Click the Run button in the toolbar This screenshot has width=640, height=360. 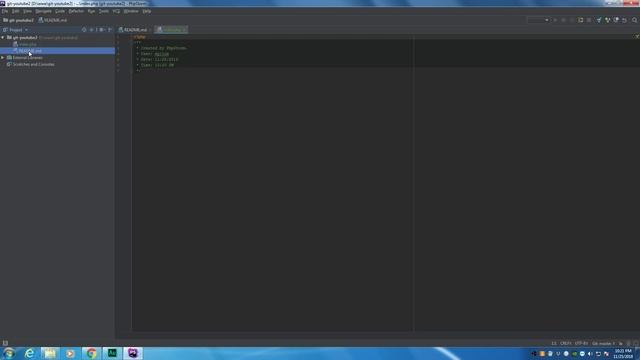click(x=555, y=20)
